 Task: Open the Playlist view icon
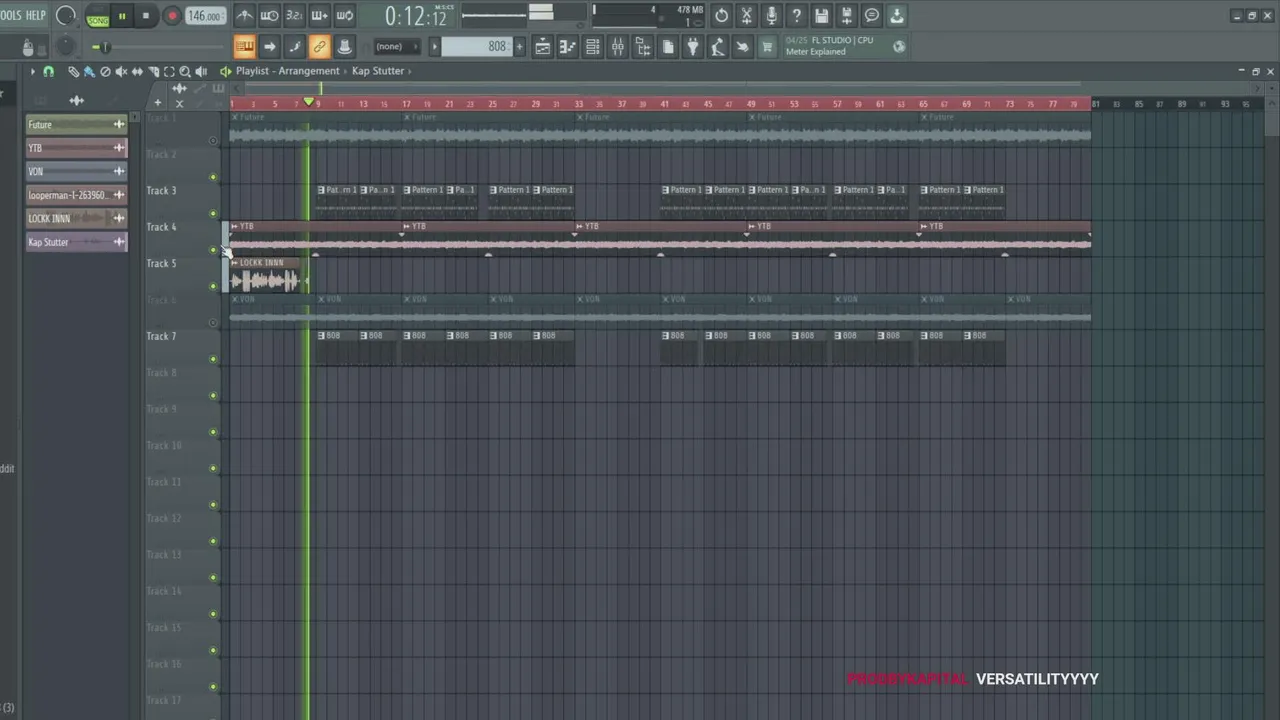click(x=542, y=46)
